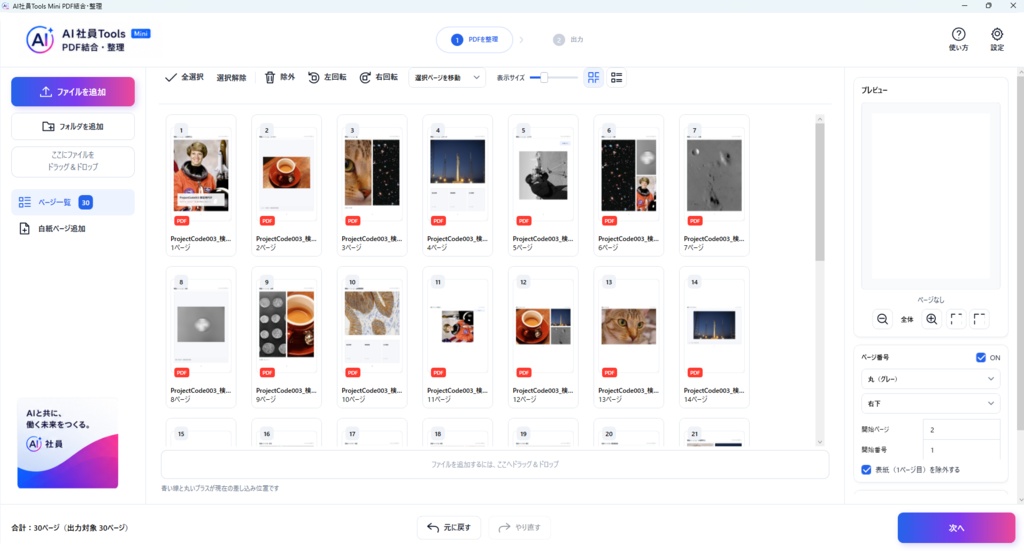
Task: Switch to list view icon
Action: pyautogui.click(x=616, y=78)
